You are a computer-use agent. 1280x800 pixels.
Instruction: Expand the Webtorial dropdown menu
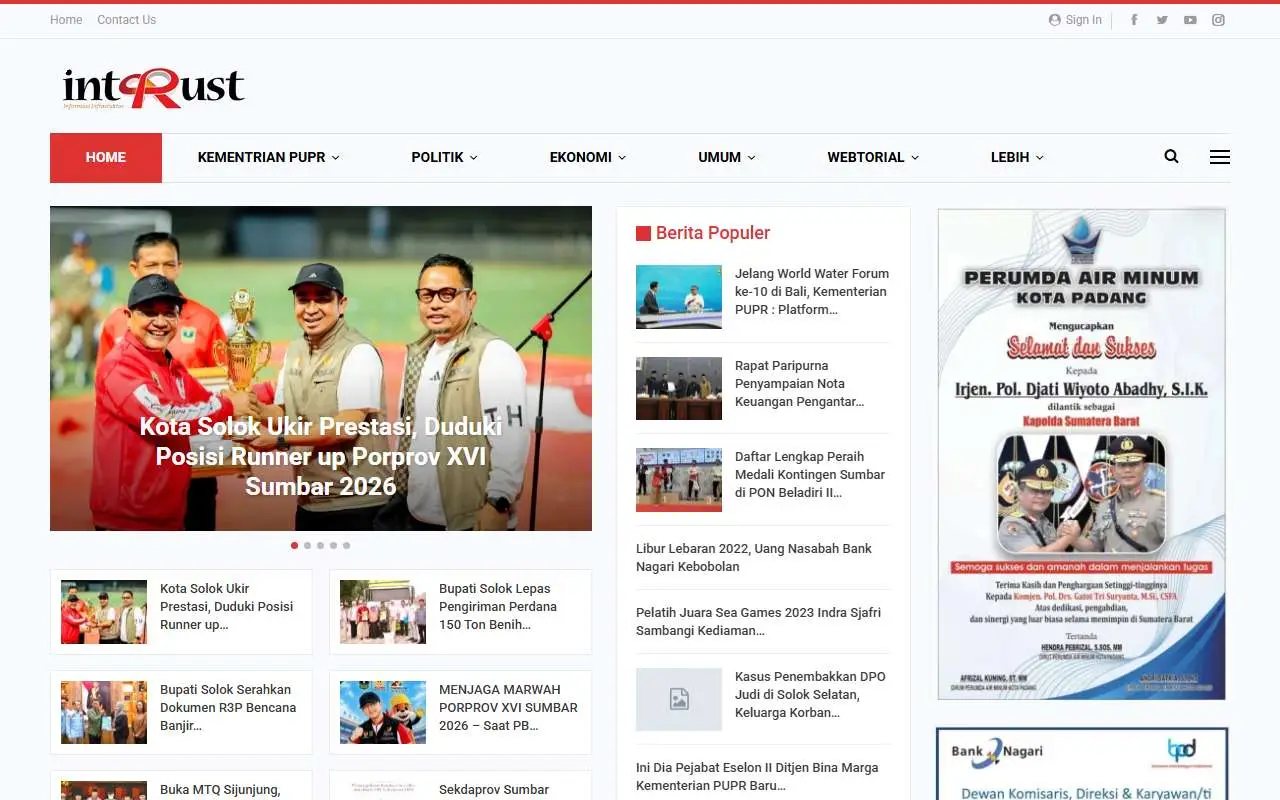[872, 157]
